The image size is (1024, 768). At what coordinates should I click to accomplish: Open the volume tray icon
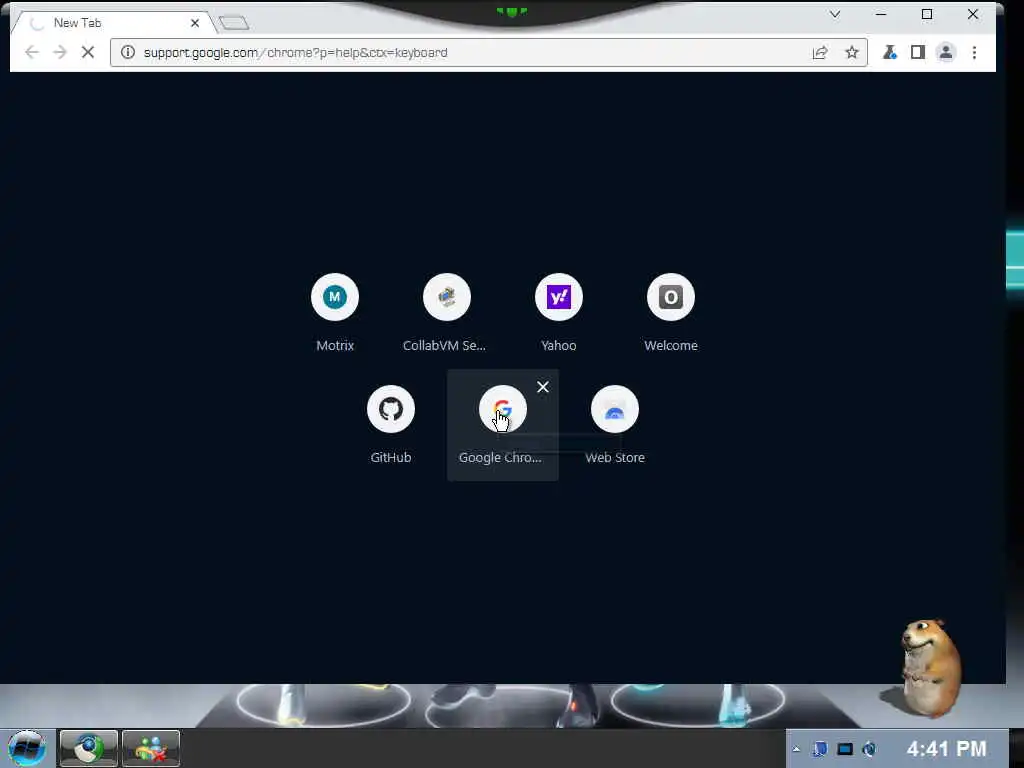pyautogui.click(x=869, y=749)
